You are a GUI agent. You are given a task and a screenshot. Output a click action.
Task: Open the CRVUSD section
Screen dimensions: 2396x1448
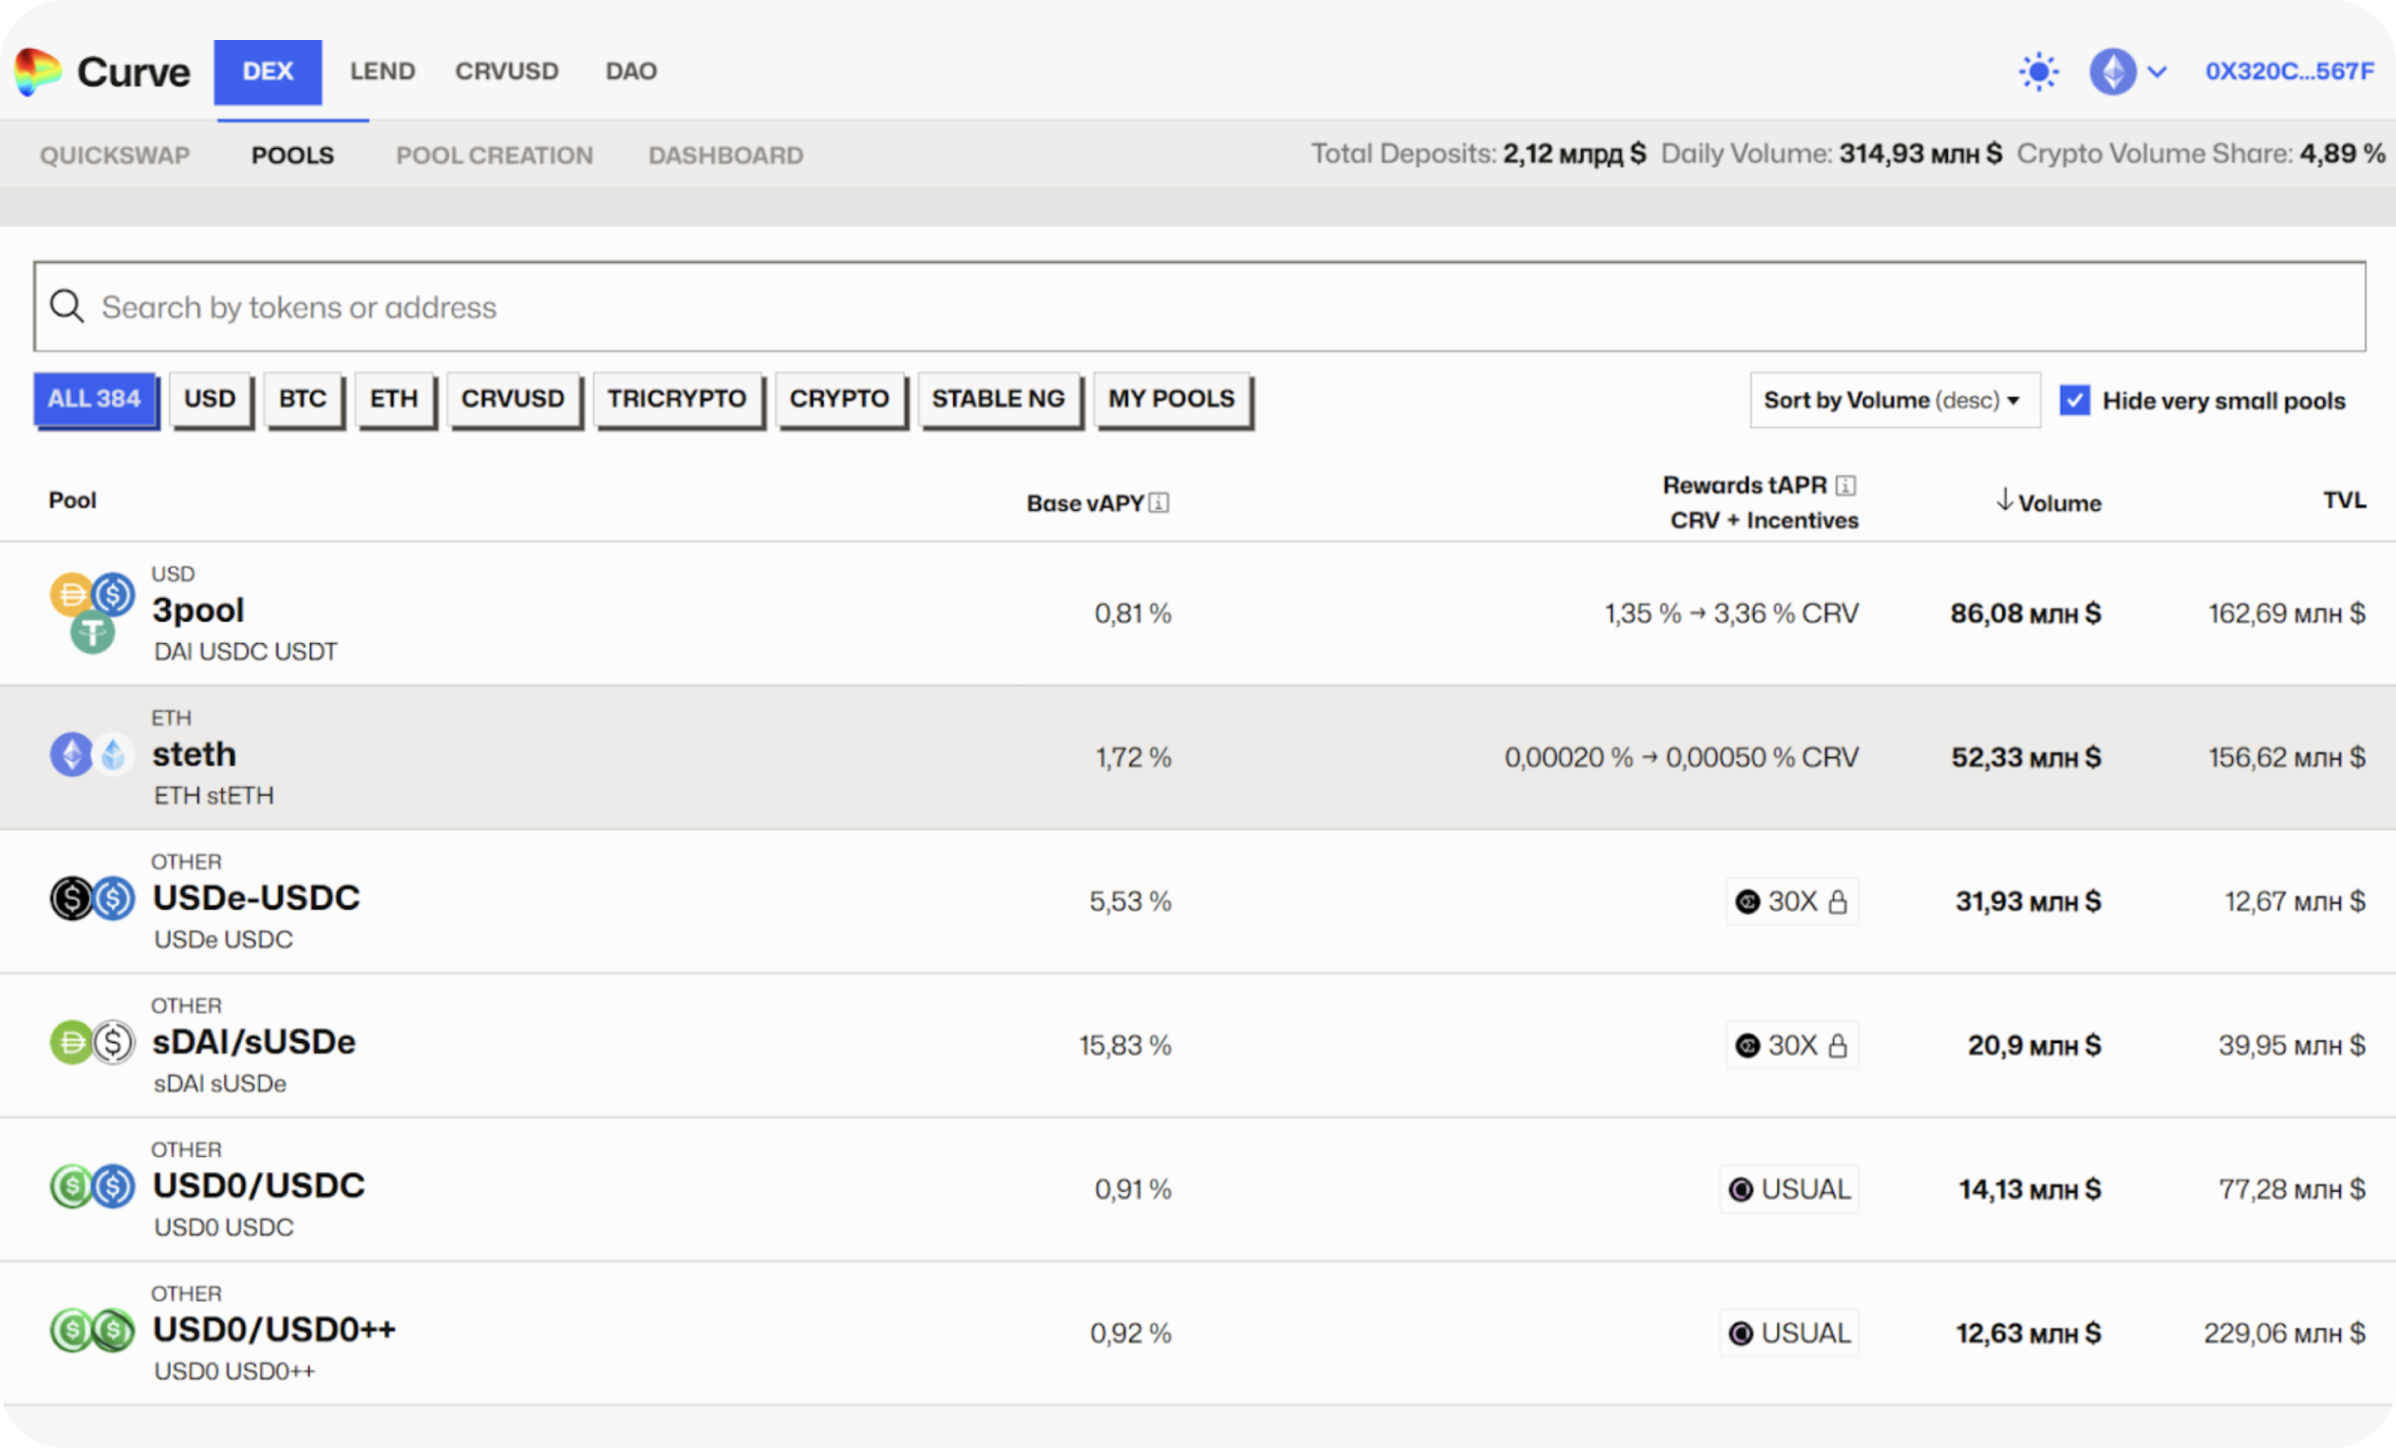[x=507, y=72]
